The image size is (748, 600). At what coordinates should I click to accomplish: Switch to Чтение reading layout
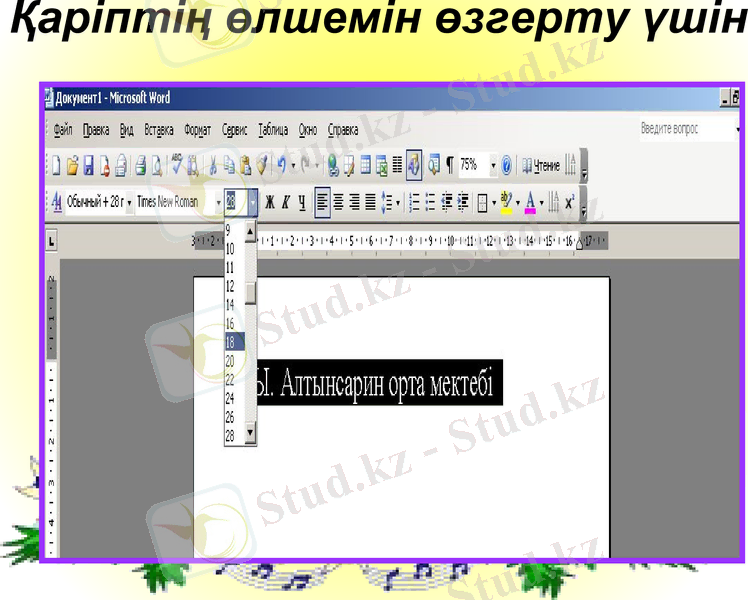click(x=540, y=166)
